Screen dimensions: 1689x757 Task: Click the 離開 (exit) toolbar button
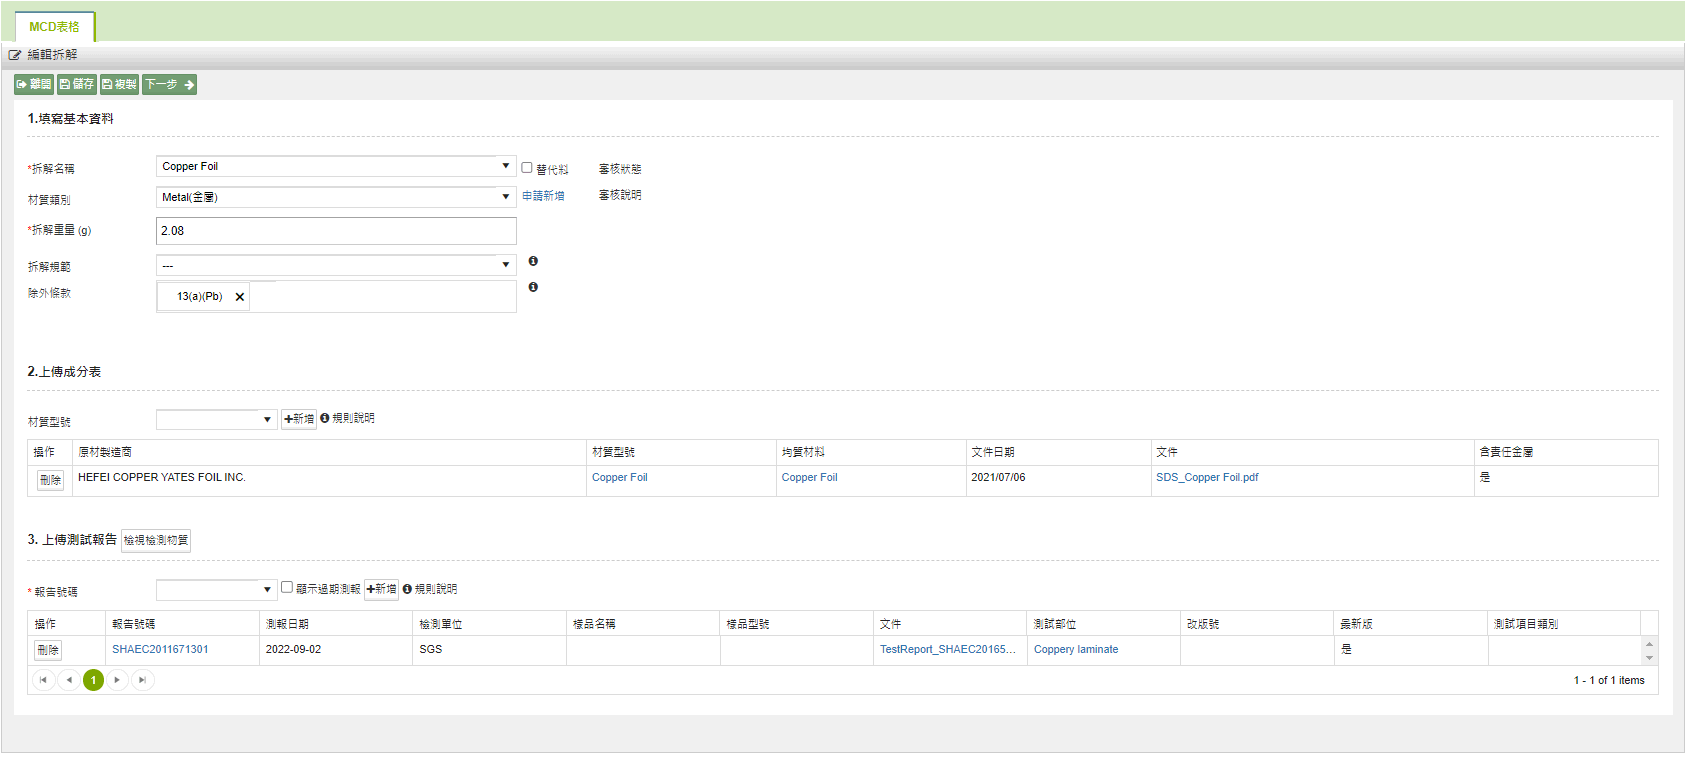(34, 85)
